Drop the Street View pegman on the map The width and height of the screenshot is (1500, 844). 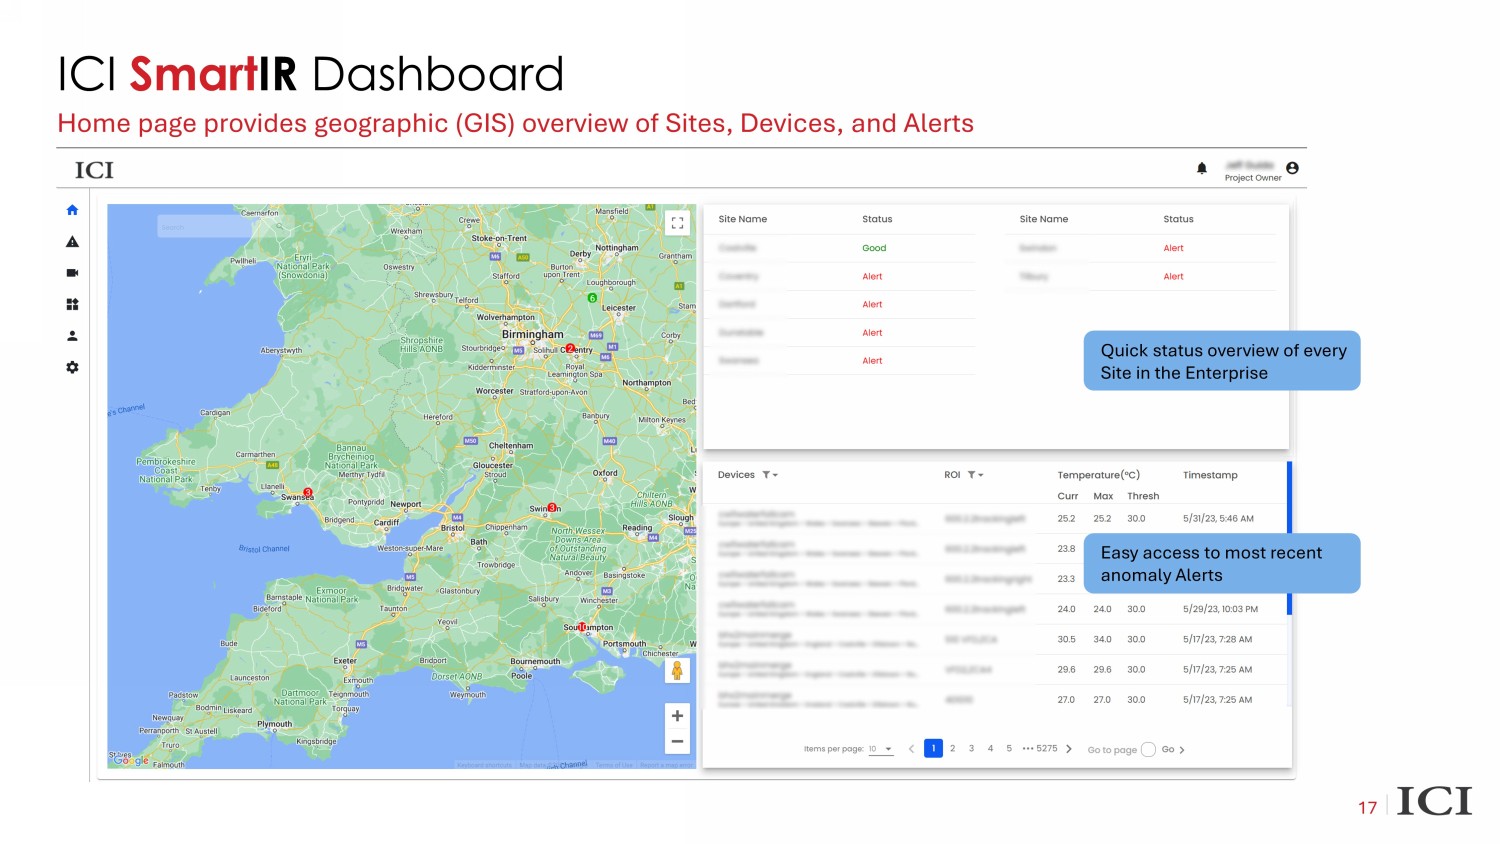point(677,671)
